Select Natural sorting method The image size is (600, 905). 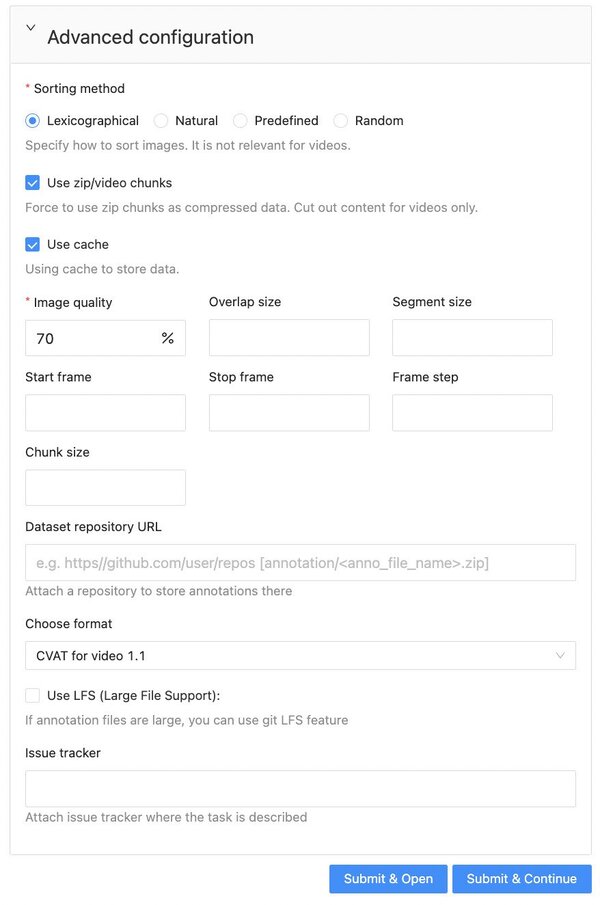coord(161,121)
